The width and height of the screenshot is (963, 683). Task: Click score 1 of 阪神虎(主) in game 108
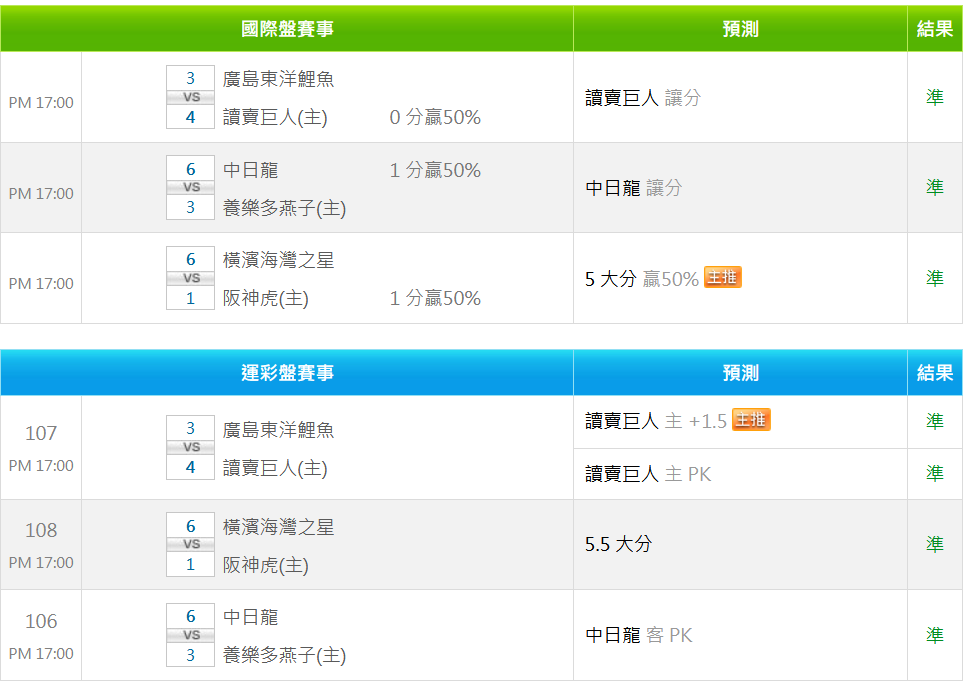pyautogui.click(x=190, y=564)
